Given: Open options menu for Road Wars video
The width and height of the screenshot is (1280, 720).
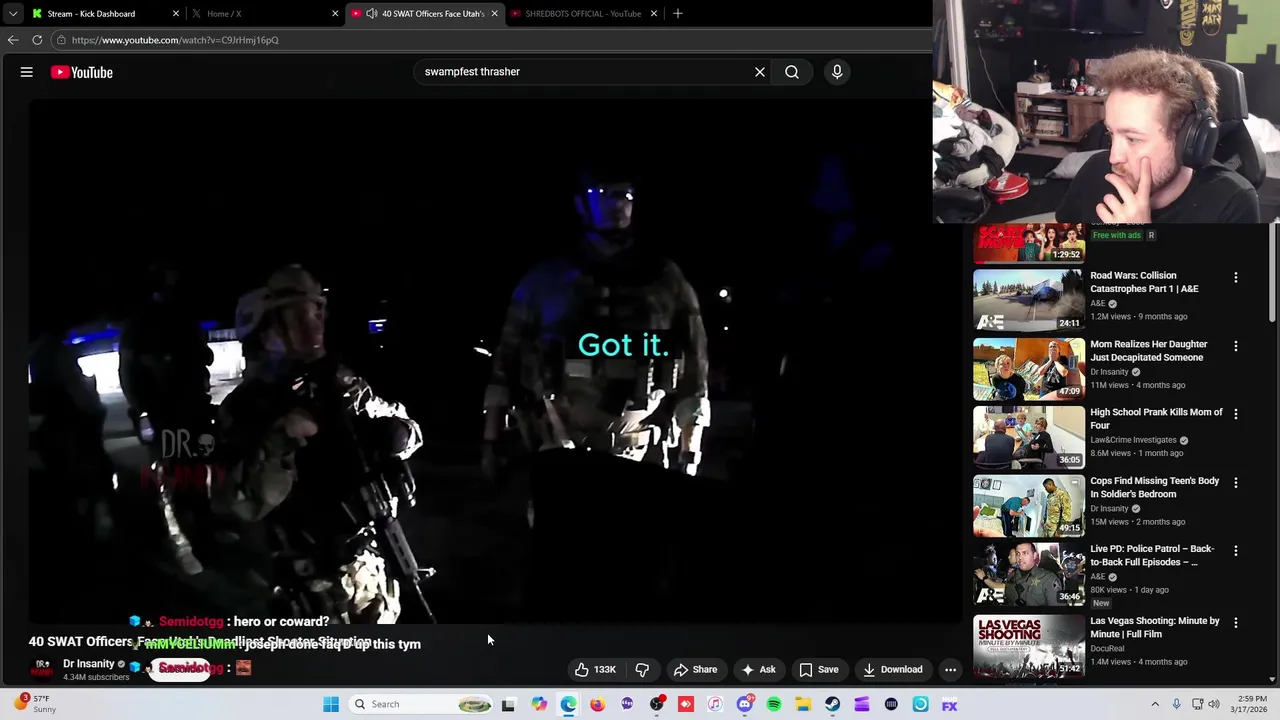Looking at the screenshot, I should [x=1236, y=277].
